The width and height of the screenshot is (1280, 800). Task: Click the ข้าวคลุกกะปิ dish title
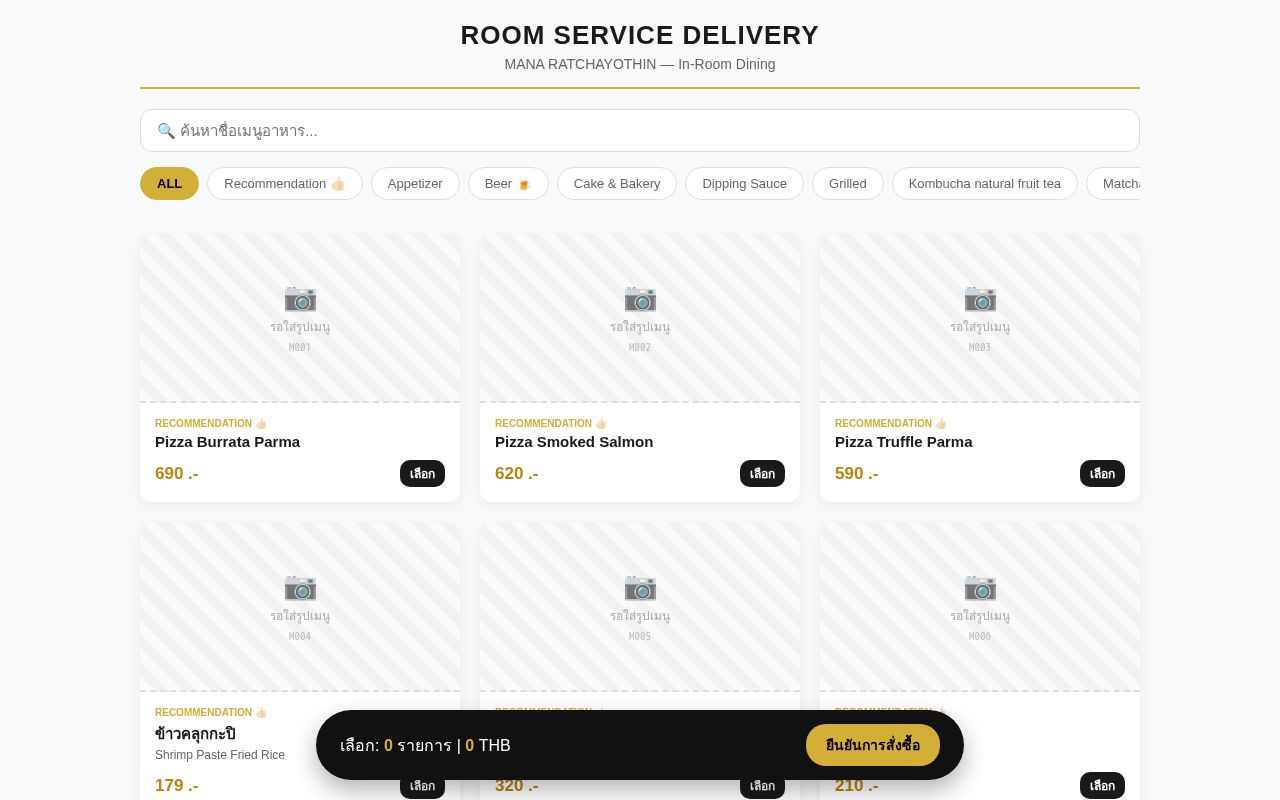point(195,734)
